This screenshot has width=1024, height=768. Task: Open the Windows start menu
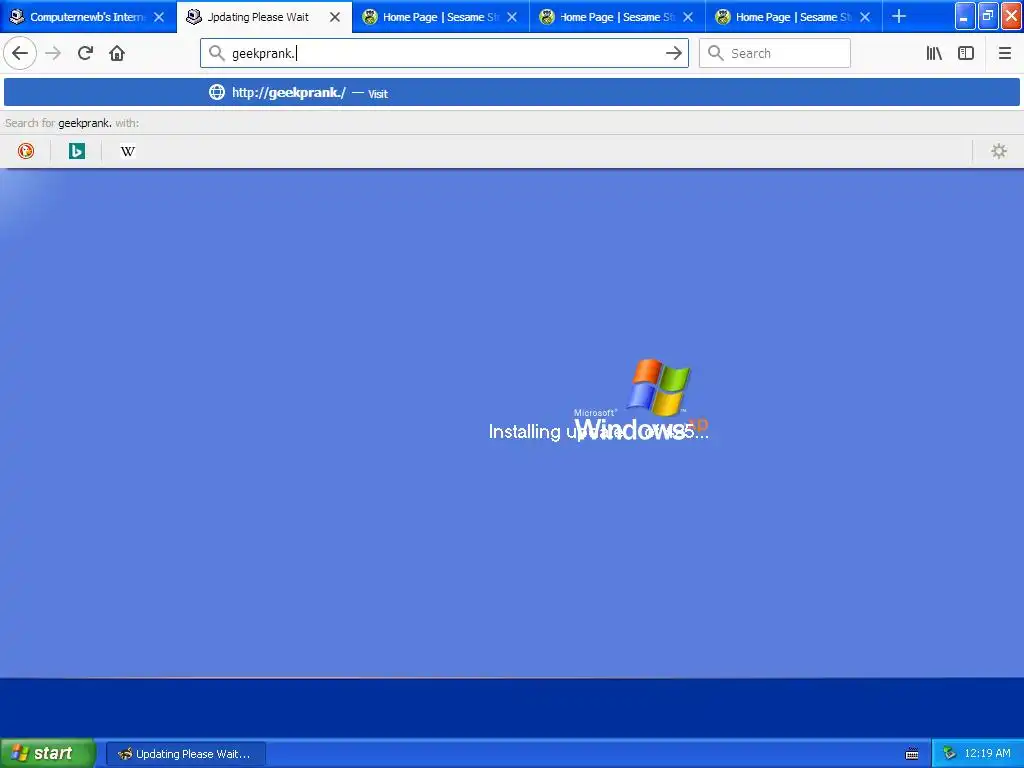point(48,753)
